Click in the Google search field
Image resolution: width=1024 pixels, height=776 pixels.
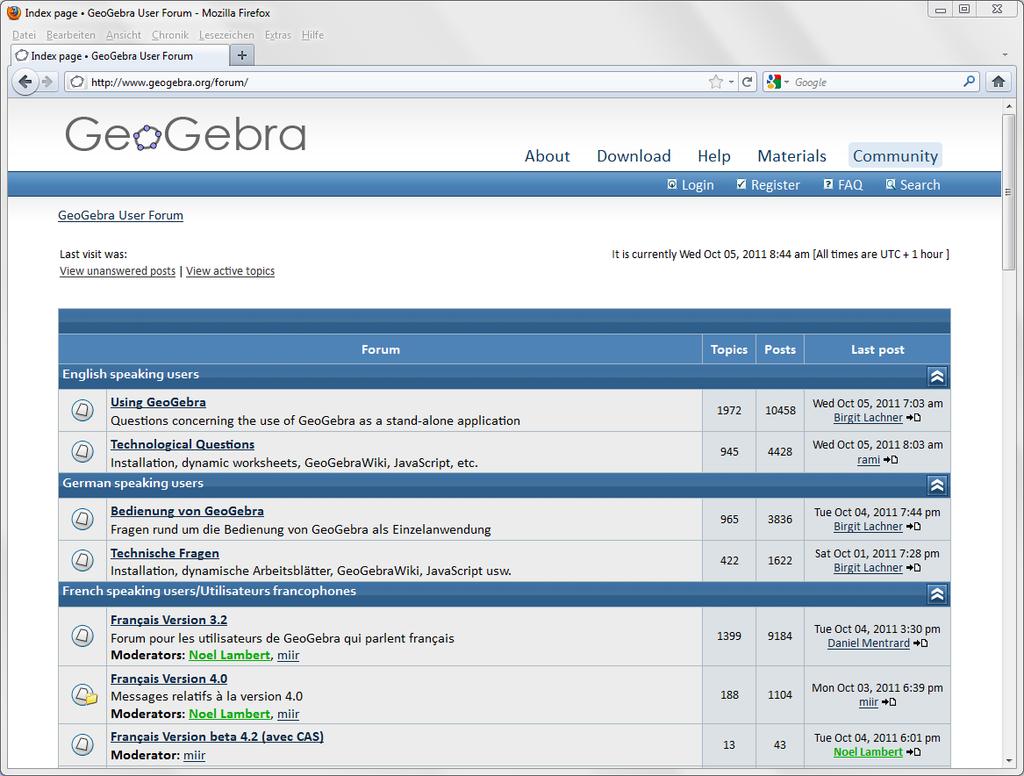point(876,82)
